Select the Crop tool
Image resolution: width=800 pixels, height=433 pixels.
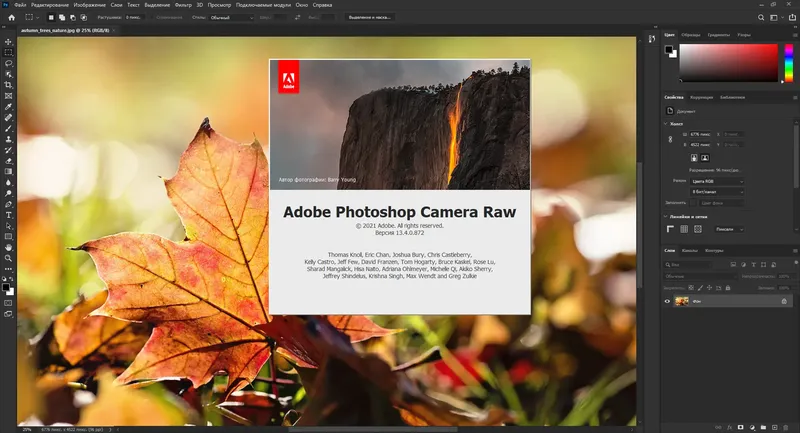pos(8,85)
